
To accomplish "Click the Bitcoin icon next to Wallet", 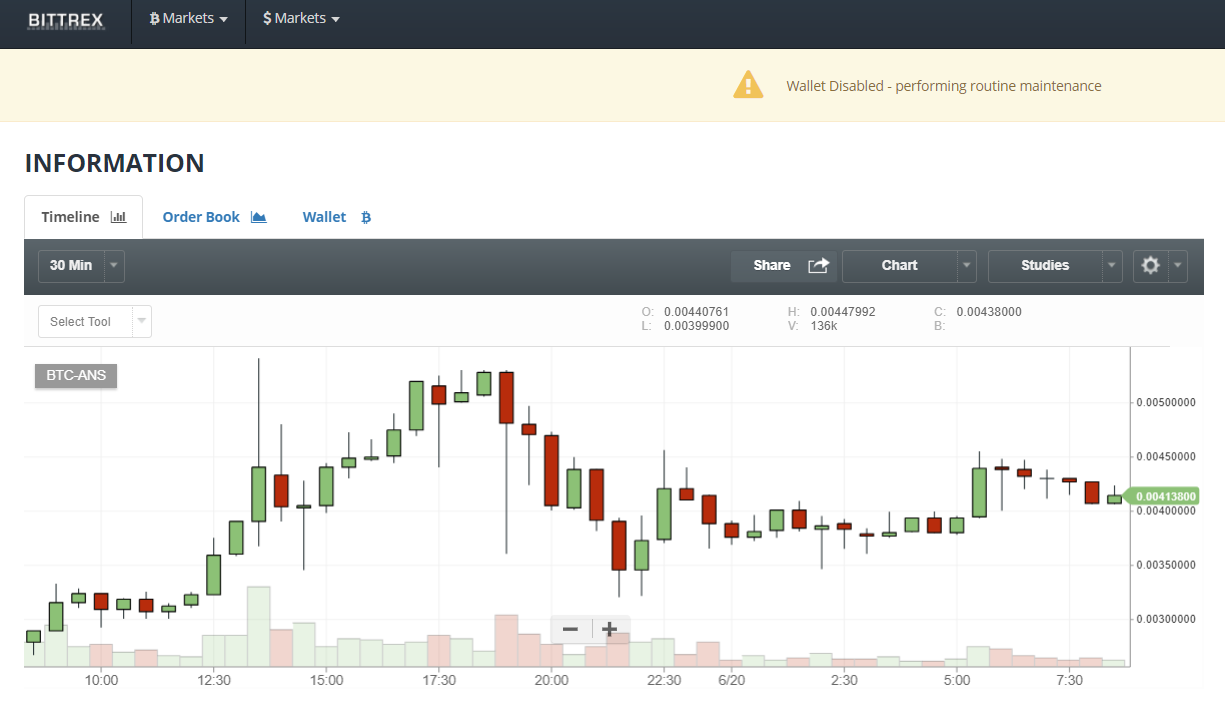I will coord(366,217).
